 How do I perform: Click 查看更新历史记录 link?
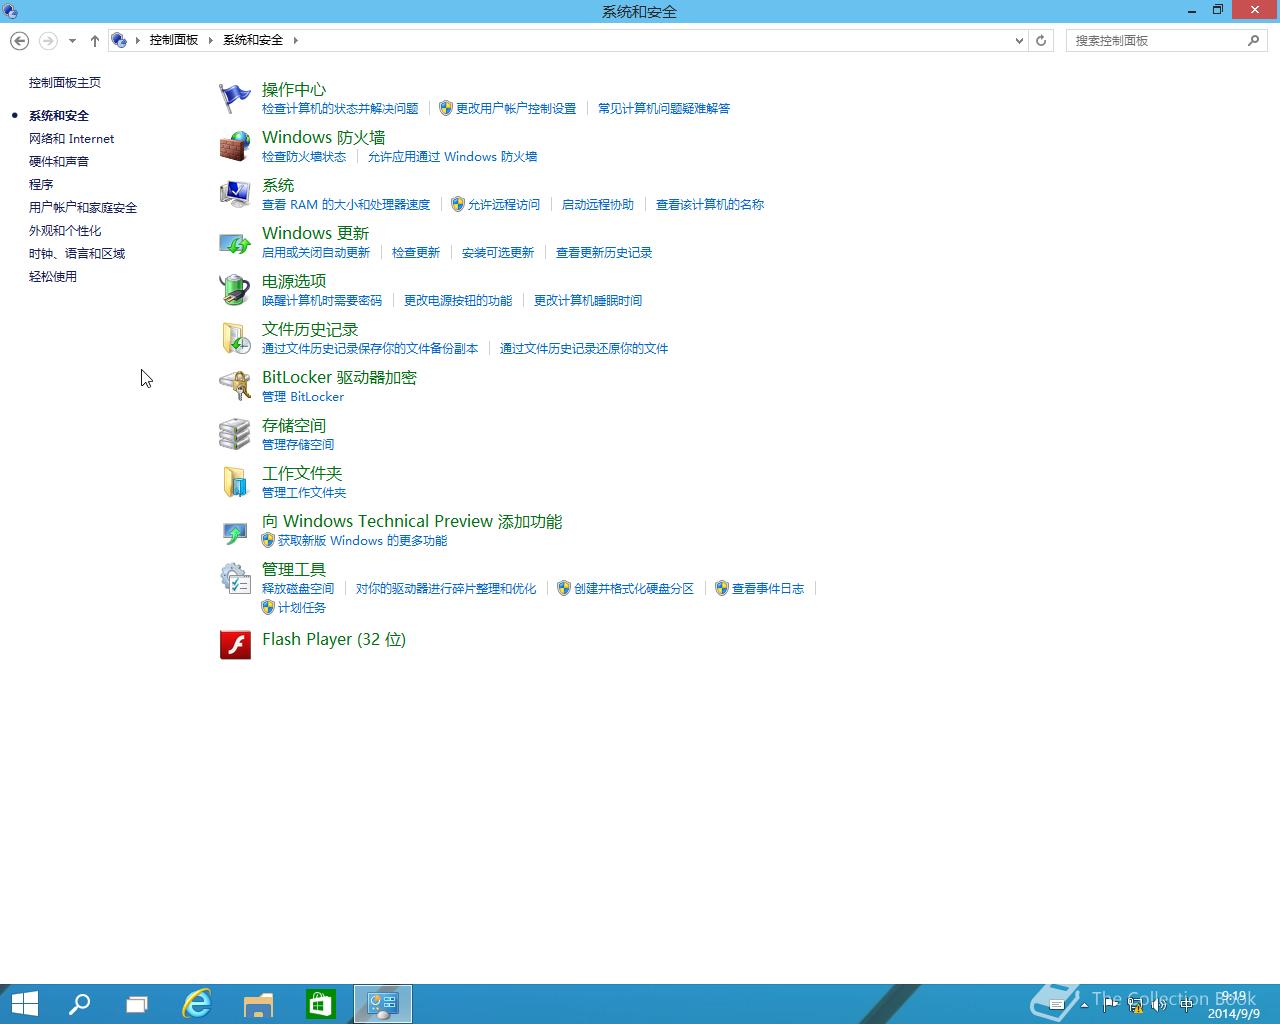click(x=604, y=252)
